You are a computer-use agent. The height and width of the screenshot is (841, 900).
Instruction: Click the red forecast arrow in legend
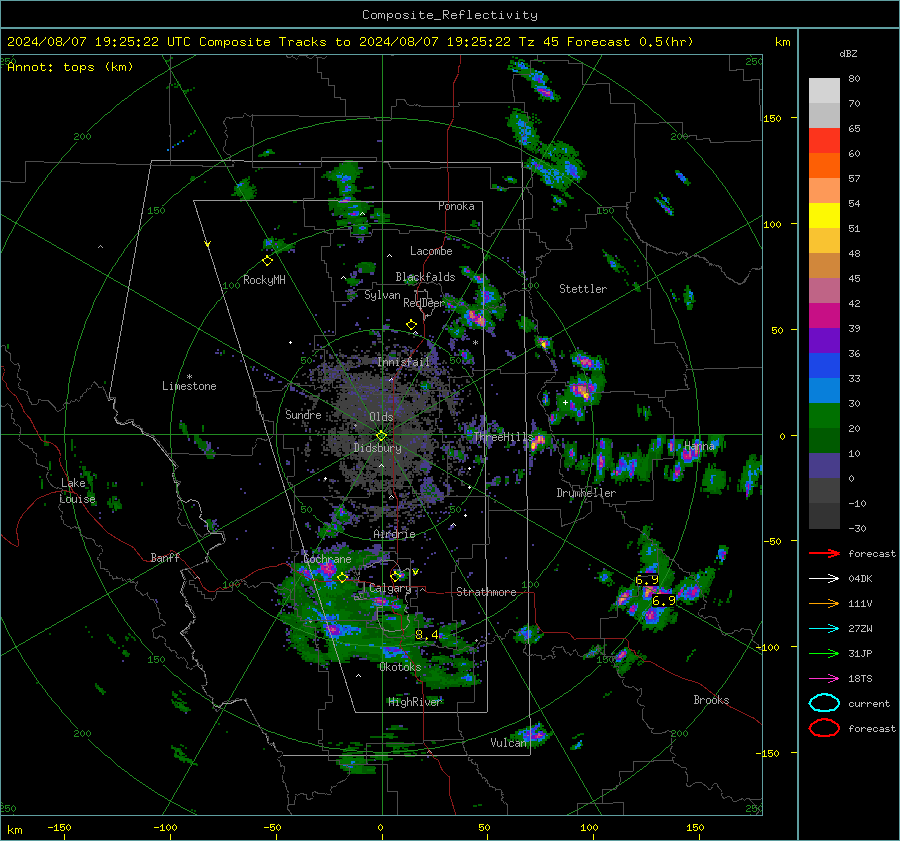[824, 553]
